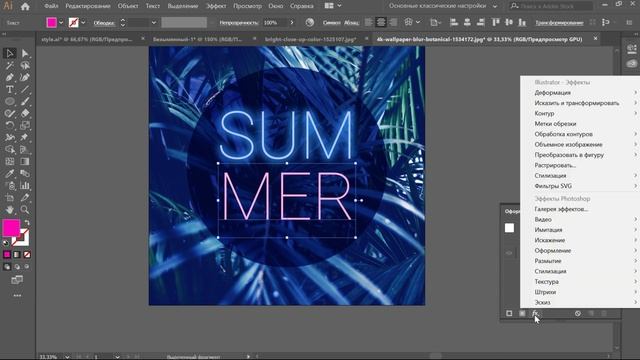Click the clear appearance icon
This screenshot has height=360, width=640.
click(x=578, y=313)
